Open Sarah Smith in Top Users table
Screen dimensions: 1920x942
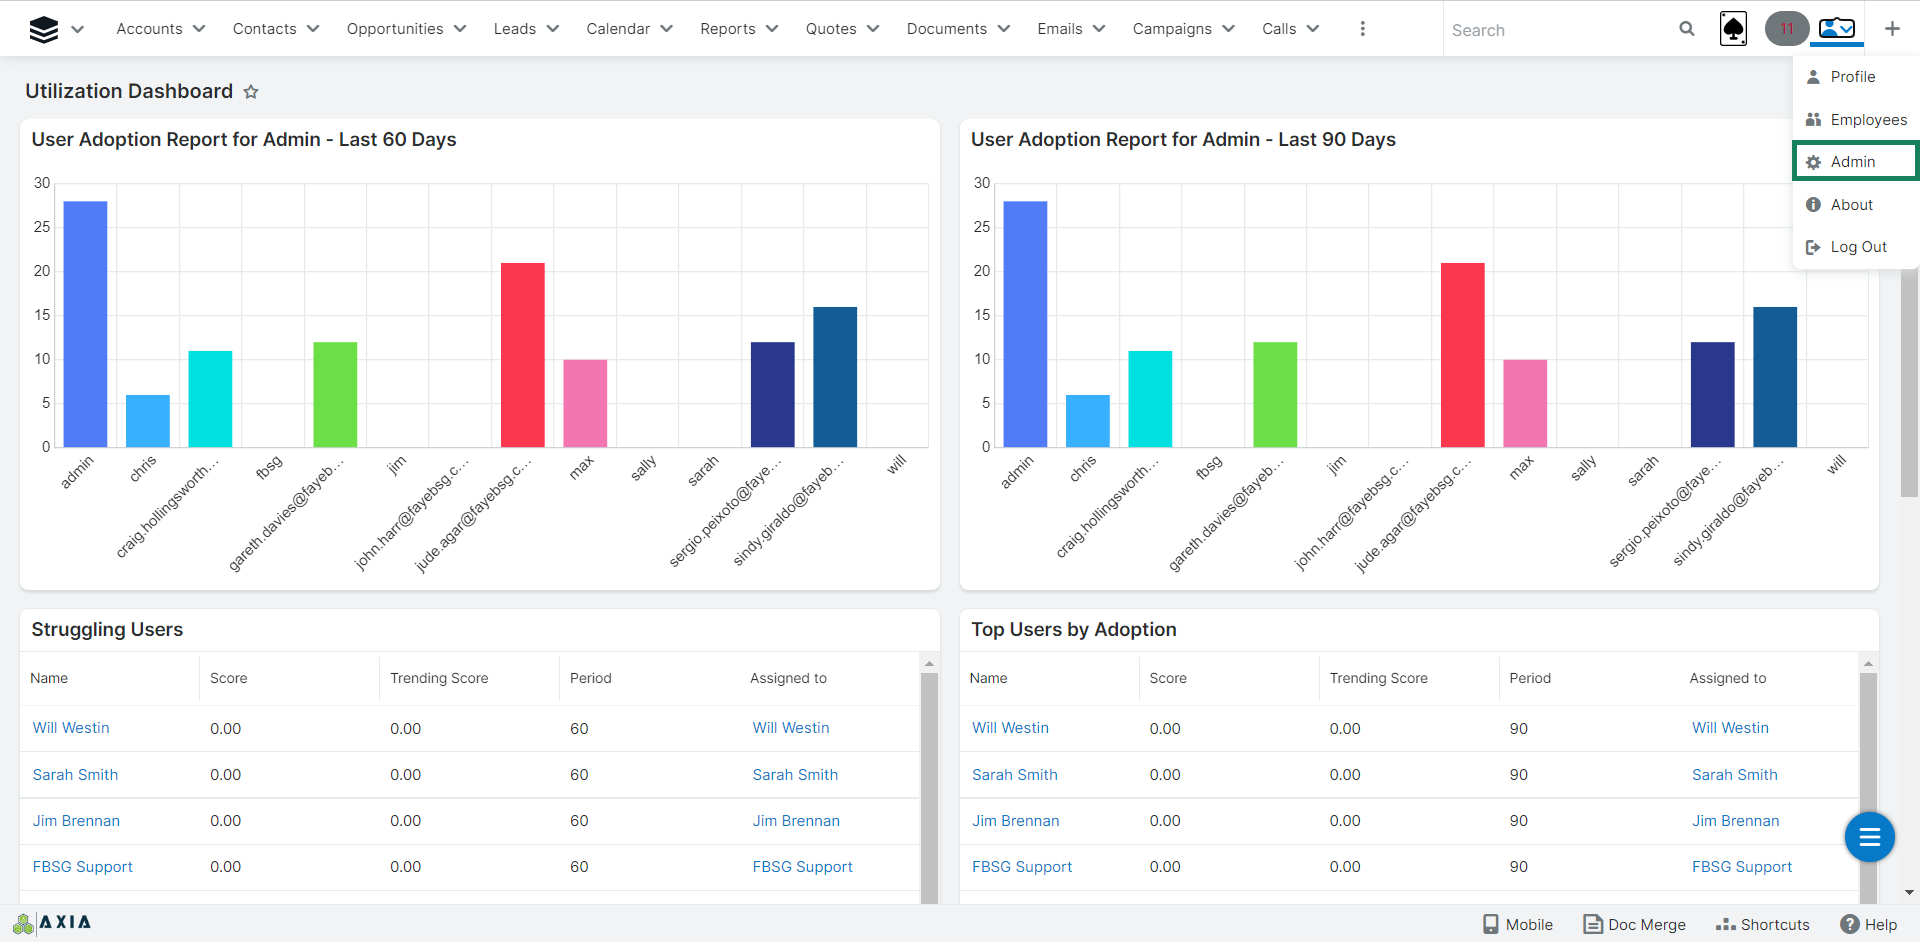(1014, 775)
